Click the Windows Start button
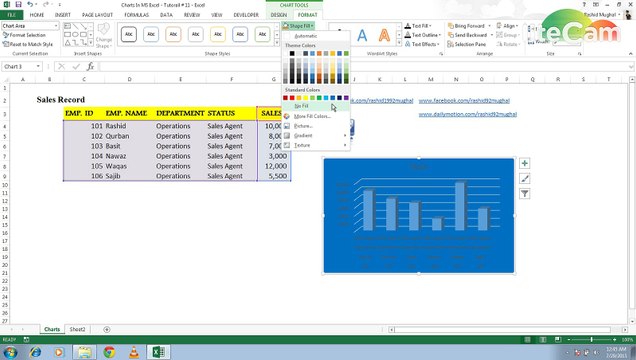636x360 pixels. click(x=10, y=352)
